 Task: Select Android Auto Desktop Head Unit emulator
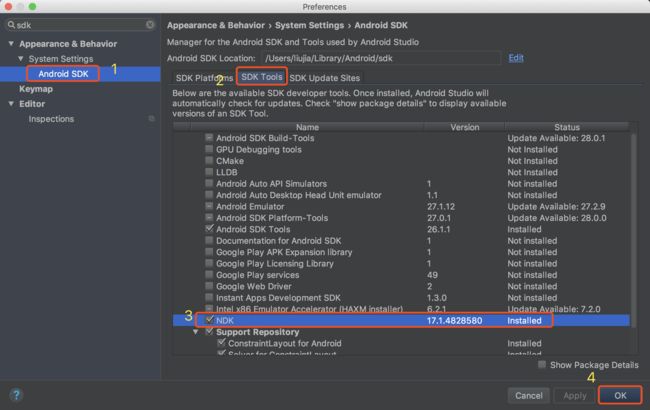[401, 195]
